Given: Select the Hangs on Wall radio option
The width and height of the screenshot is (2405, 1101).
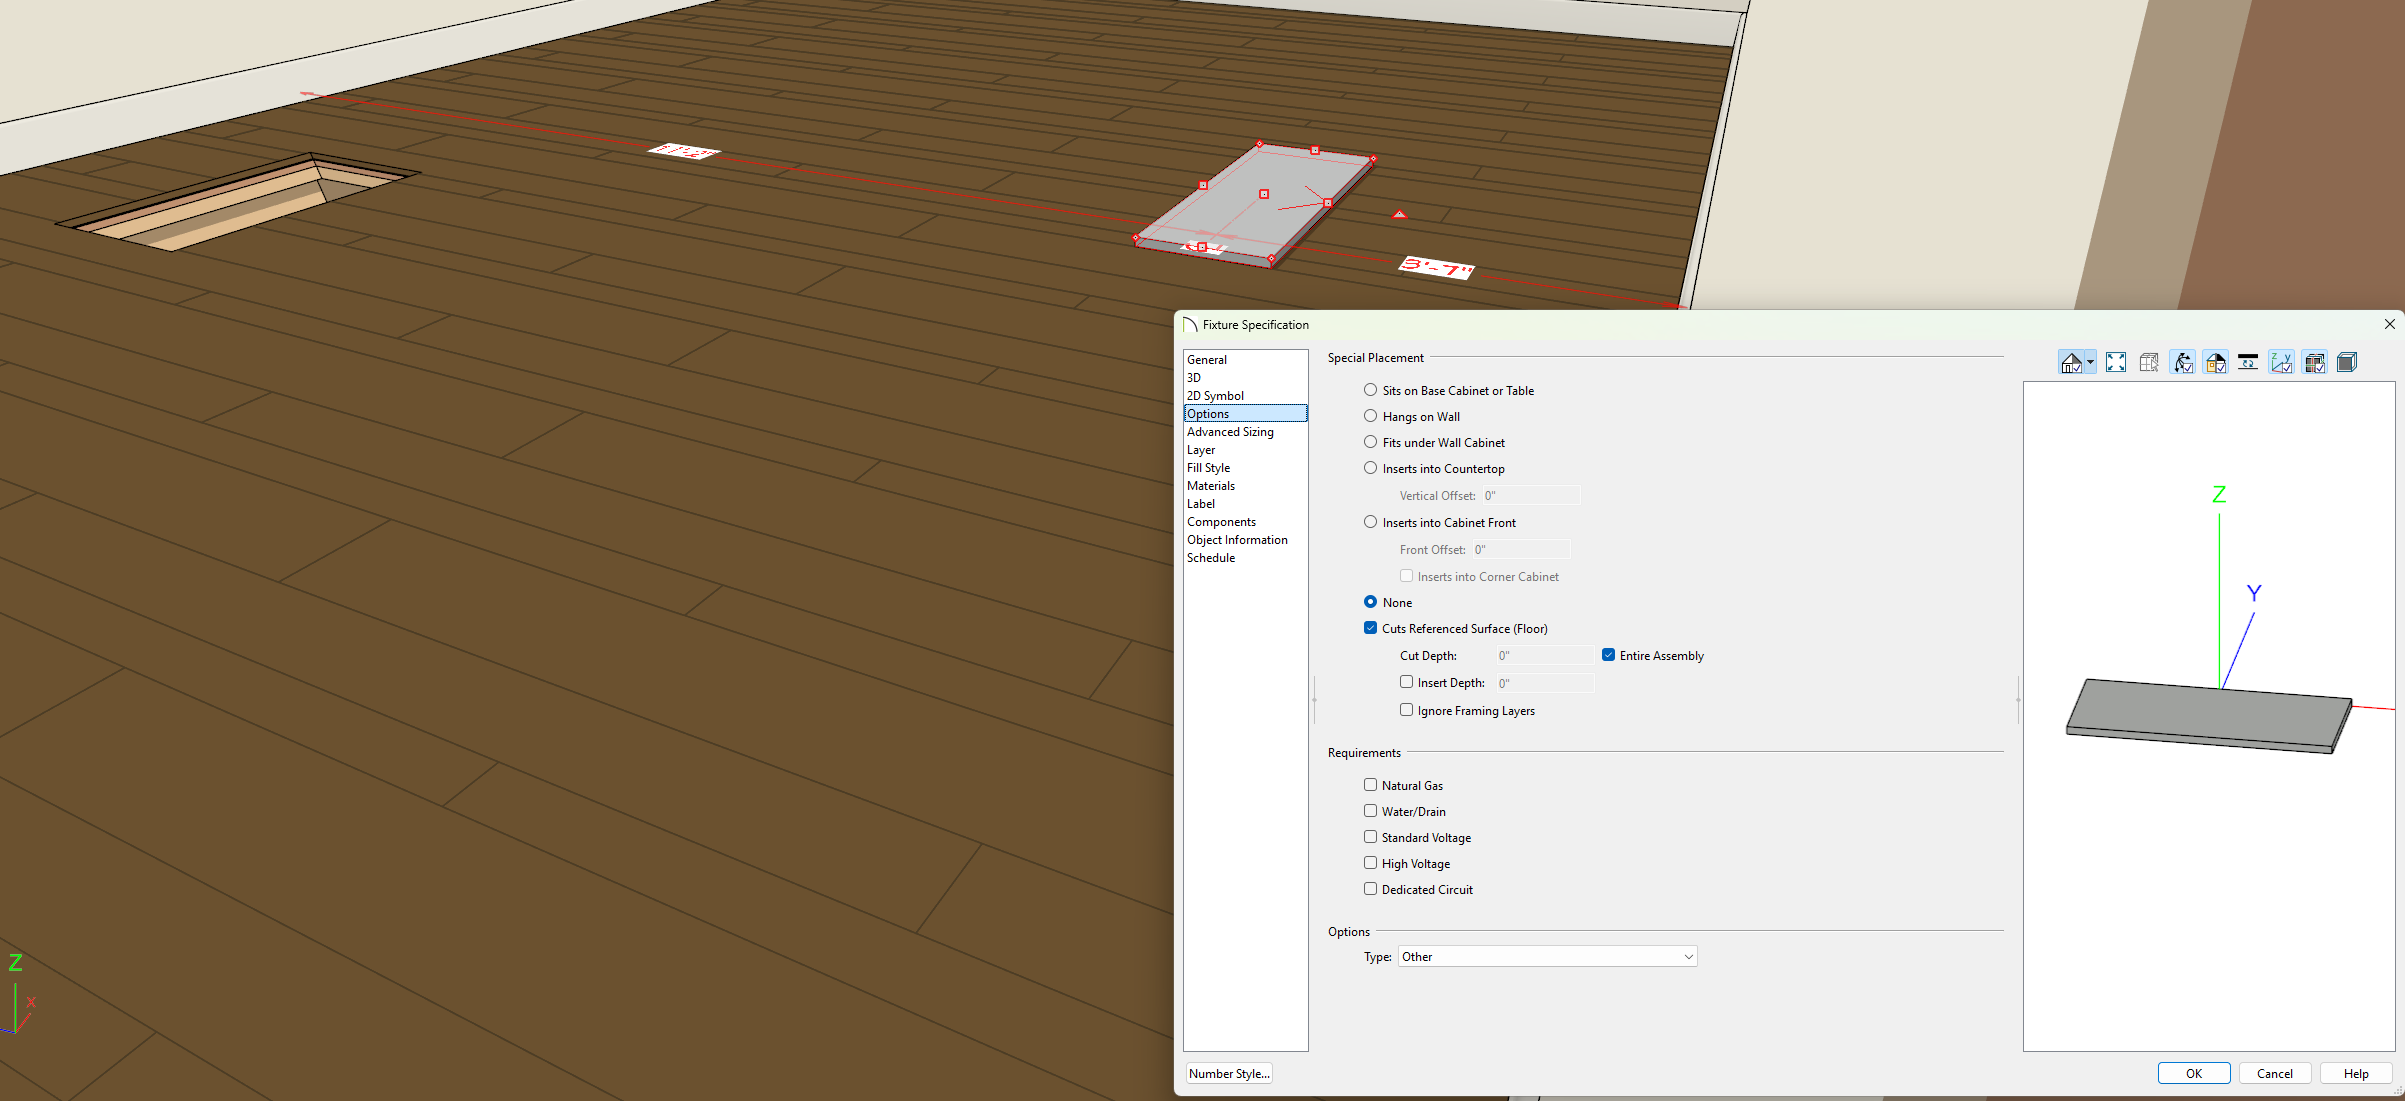Looking at the screenshot, I should 1370,416.
